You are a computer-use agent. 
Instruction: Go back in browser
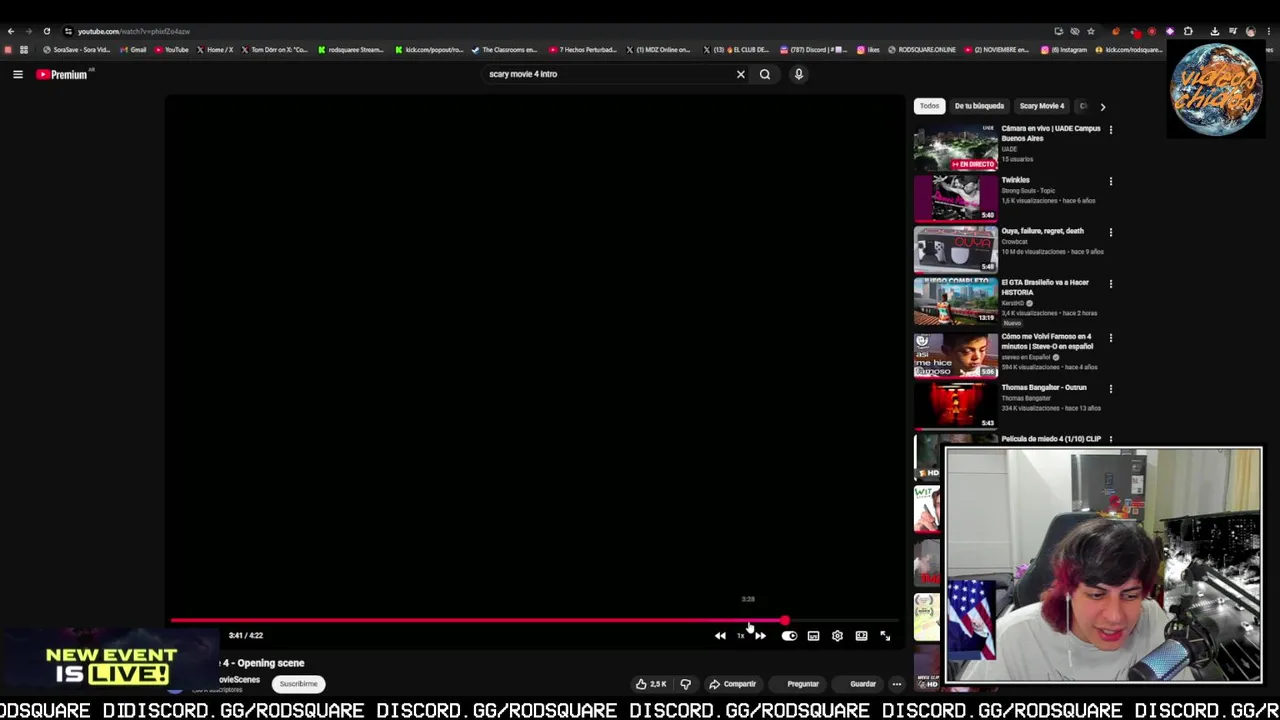pyautogui.click(x=11, y=31)
